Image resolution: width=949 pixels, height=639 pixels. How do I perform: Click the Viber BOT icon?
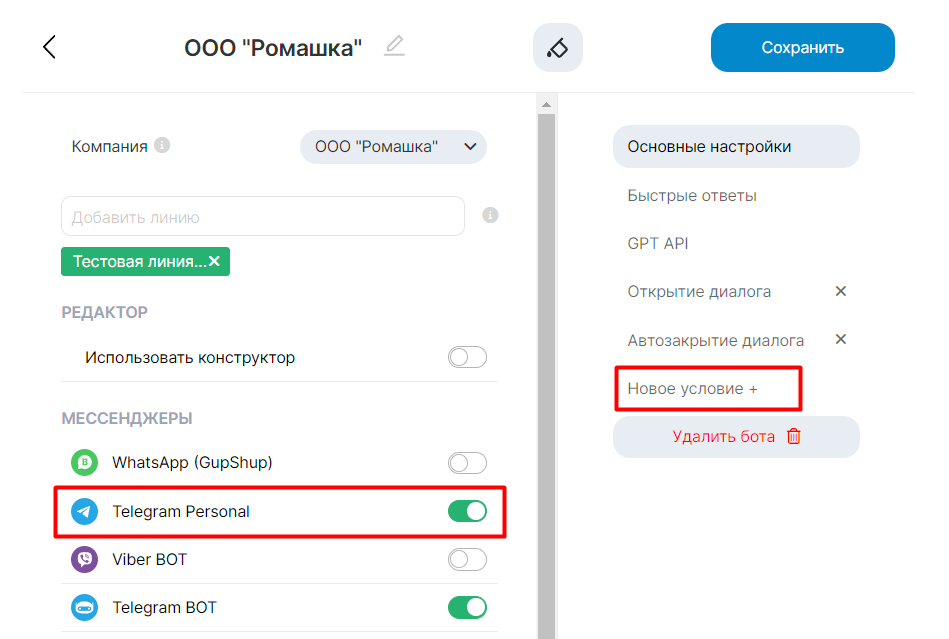tap(85, 559)
